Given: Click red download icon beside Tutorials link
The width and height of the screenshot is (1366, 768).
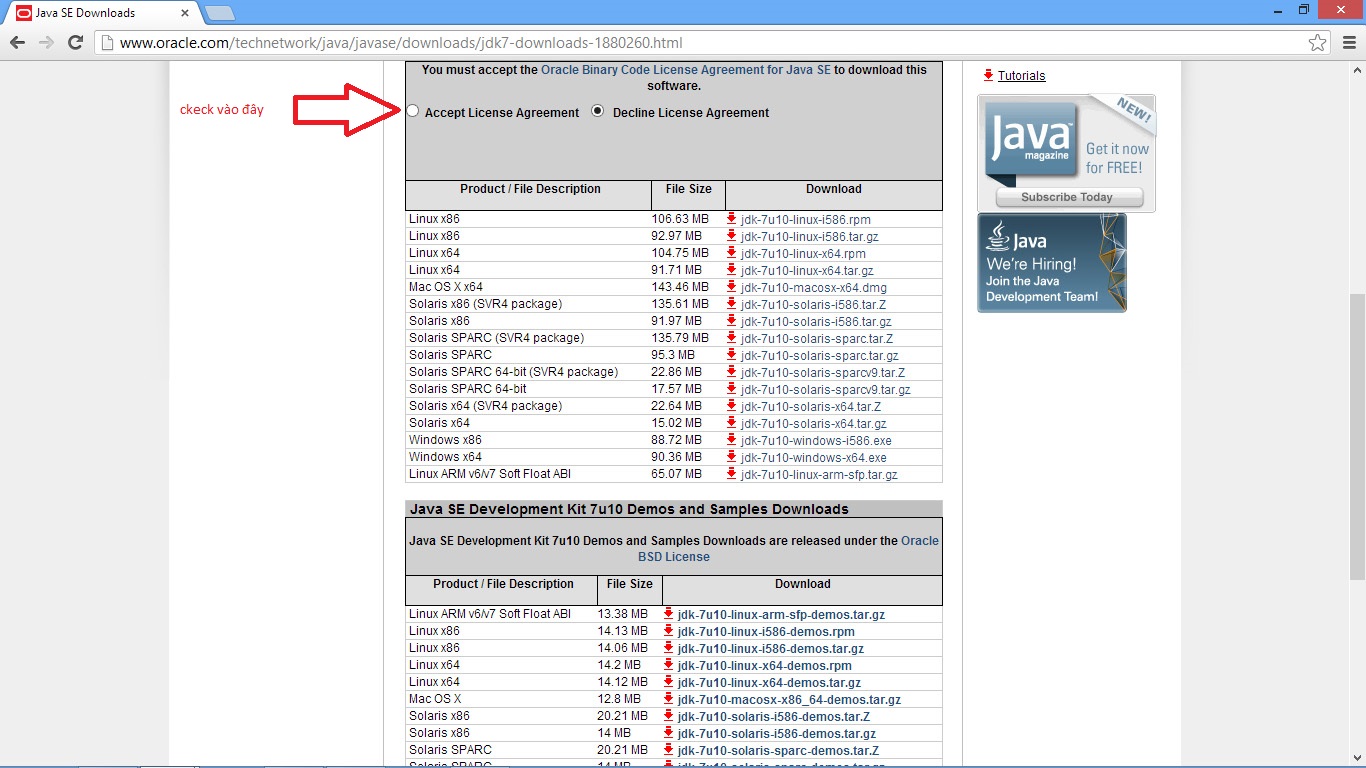Looking at the screenshot, I should coord(988,75).
